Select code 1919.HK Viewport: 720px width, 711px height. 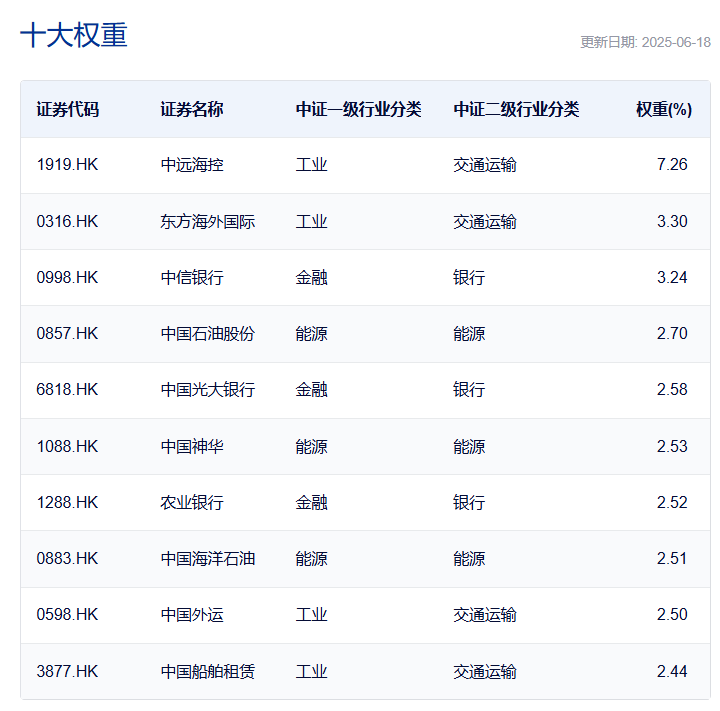(68, 164)
